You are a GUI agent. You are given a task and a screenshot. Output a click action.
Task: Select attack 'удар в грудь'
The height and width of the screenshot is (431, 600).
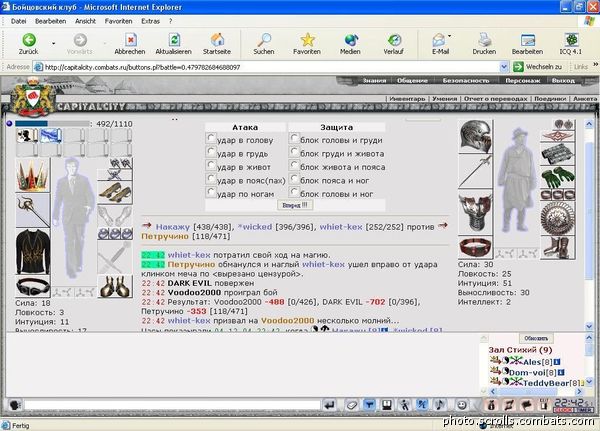coord(211,152)
